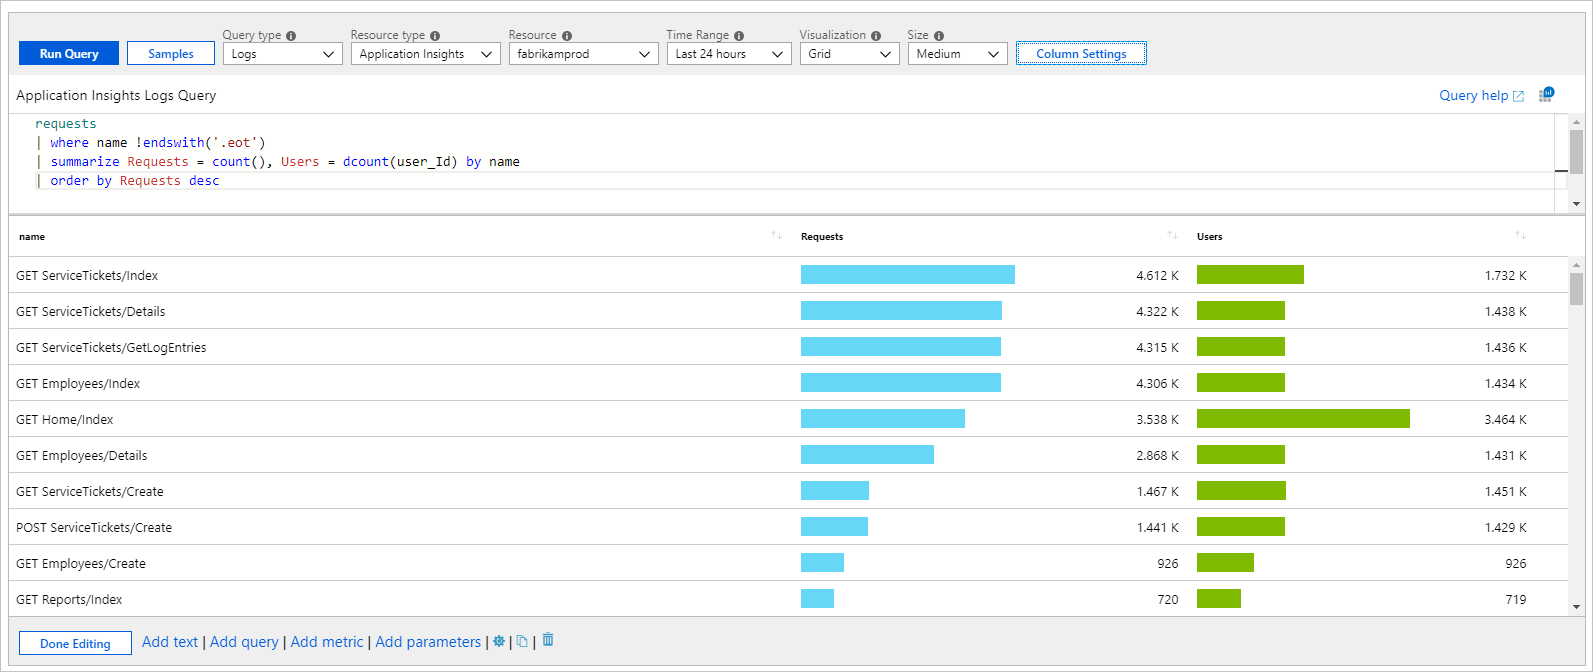
Task: Select the GET ServiceTickets/Create row name
Action: coord(90,491)
